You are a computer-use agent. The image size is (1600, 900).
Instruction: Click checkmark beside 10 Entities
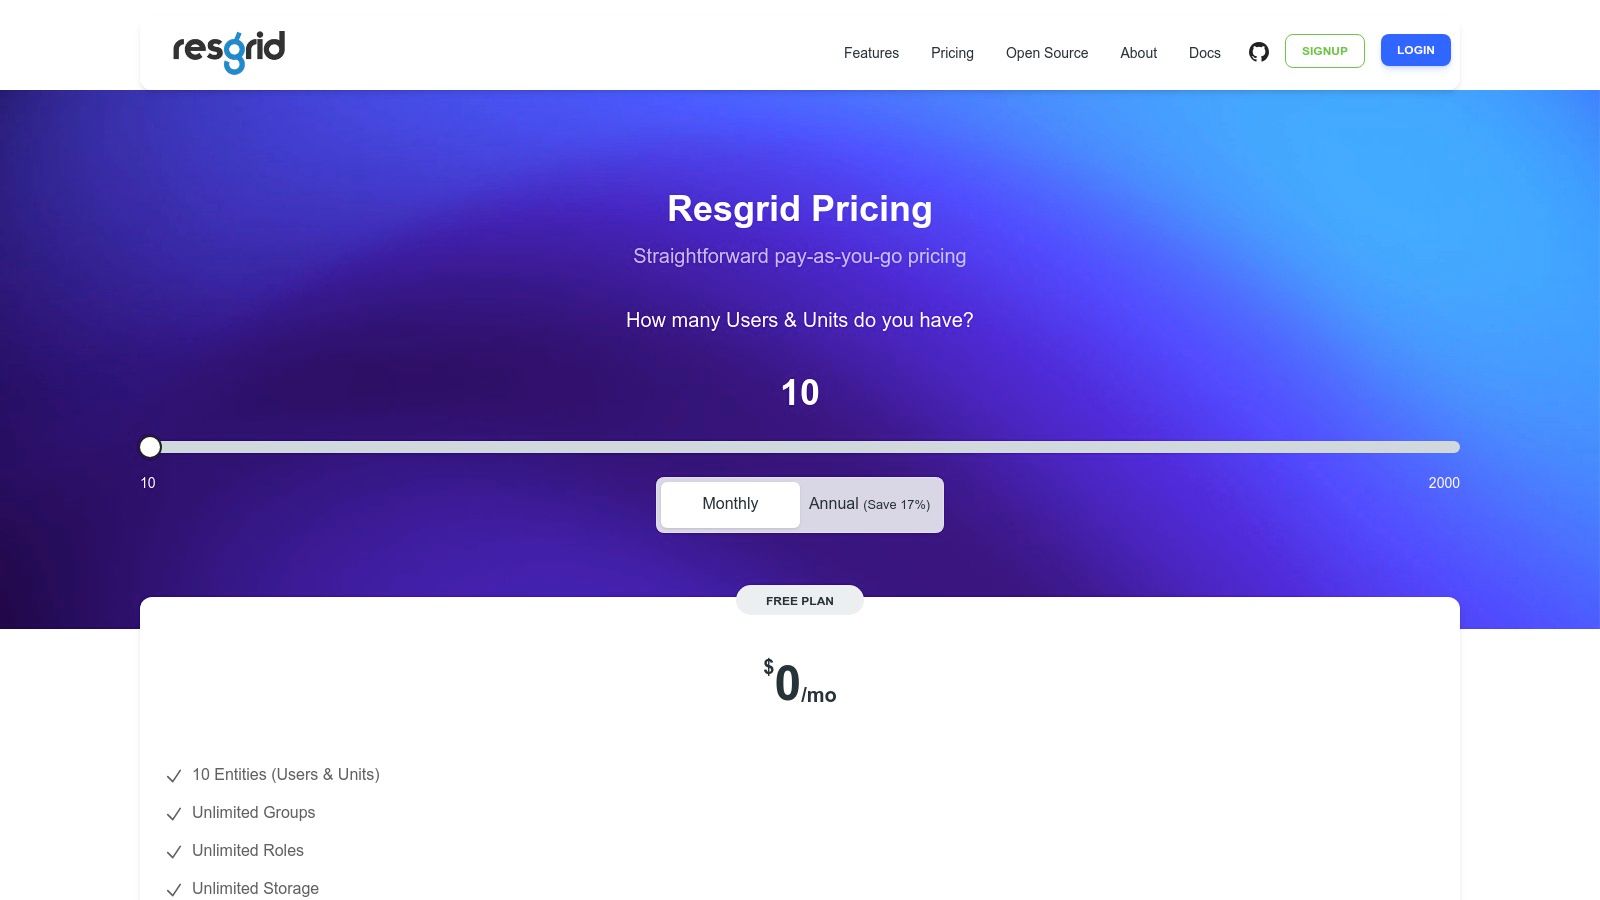pyautogui.click(x=174, y=776)
